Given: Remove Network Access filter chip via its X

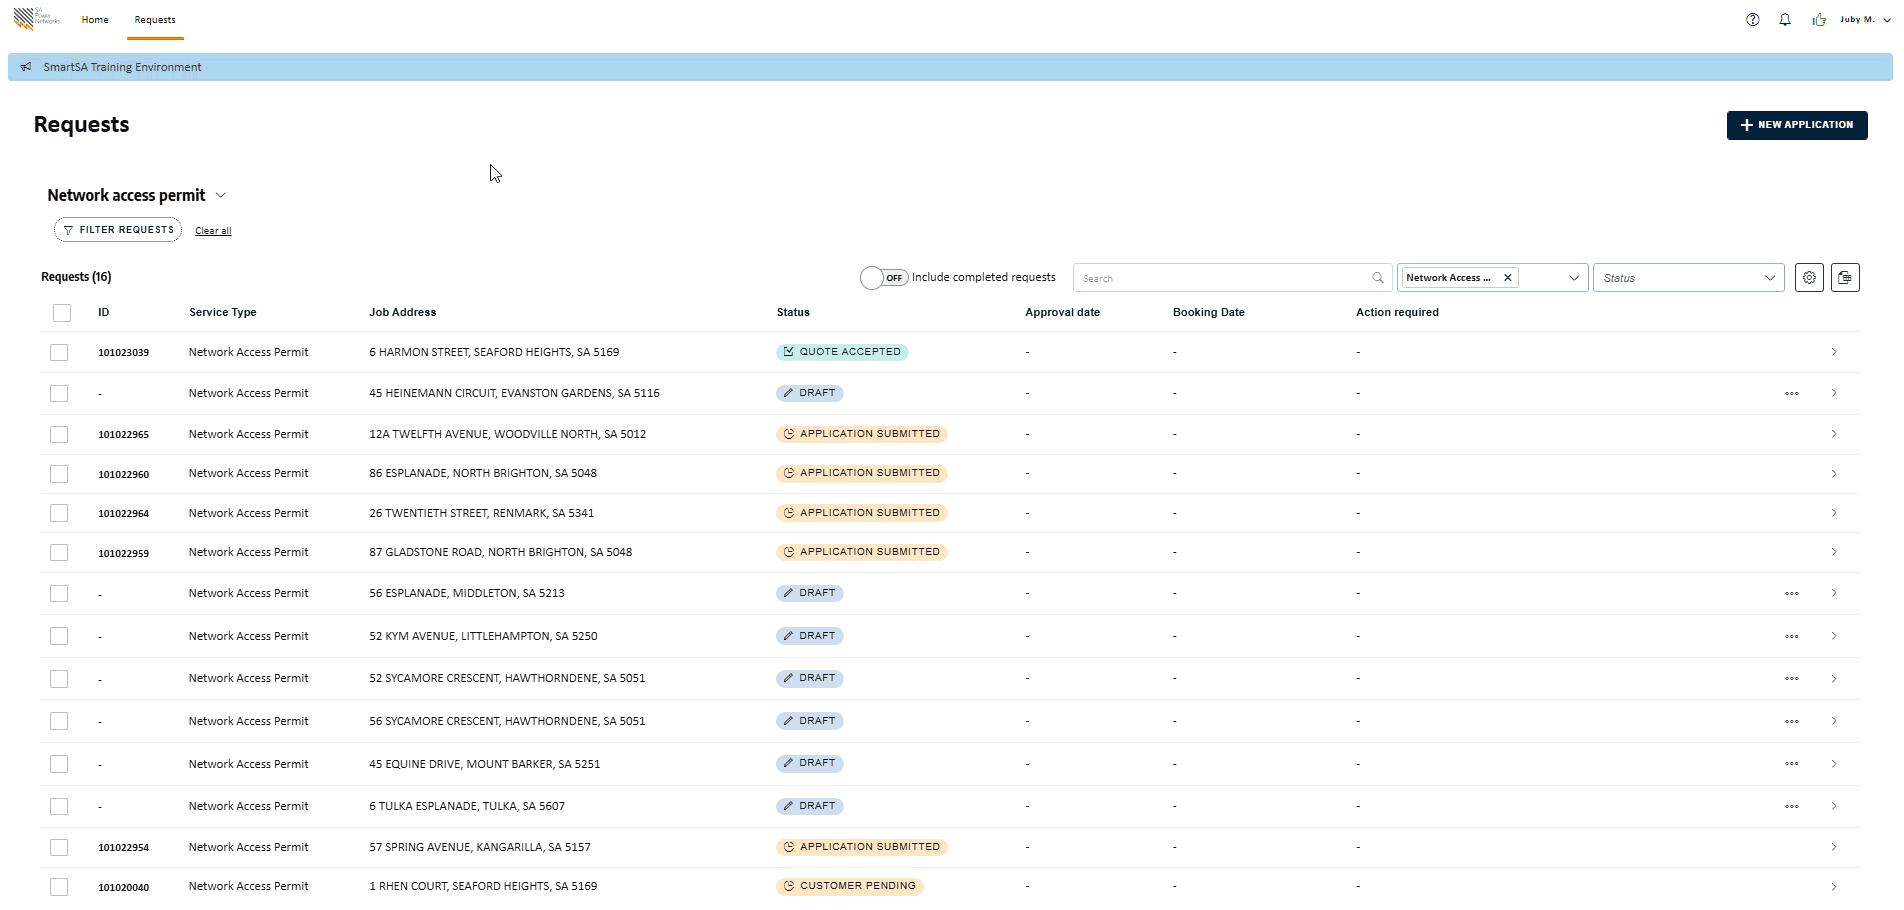Looking at the screenshot, I should click(x=1507, y=277).
